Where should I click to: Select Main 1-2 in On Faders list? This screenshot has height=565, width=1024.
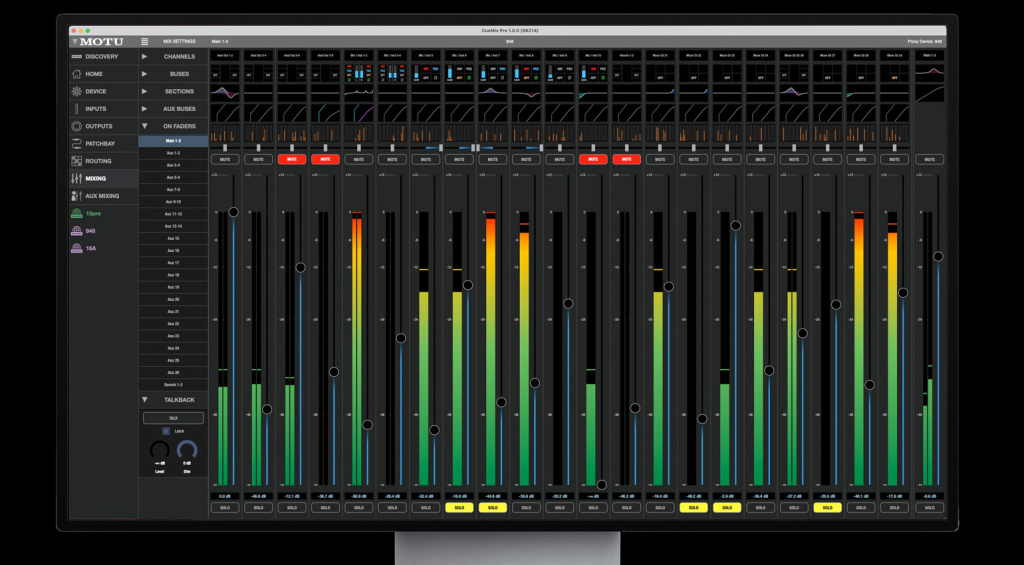(173, 141)
